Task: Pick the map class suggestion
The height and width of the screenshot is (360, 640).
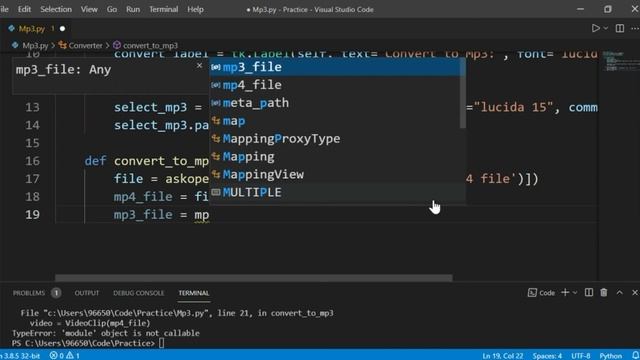Action: 335,121
